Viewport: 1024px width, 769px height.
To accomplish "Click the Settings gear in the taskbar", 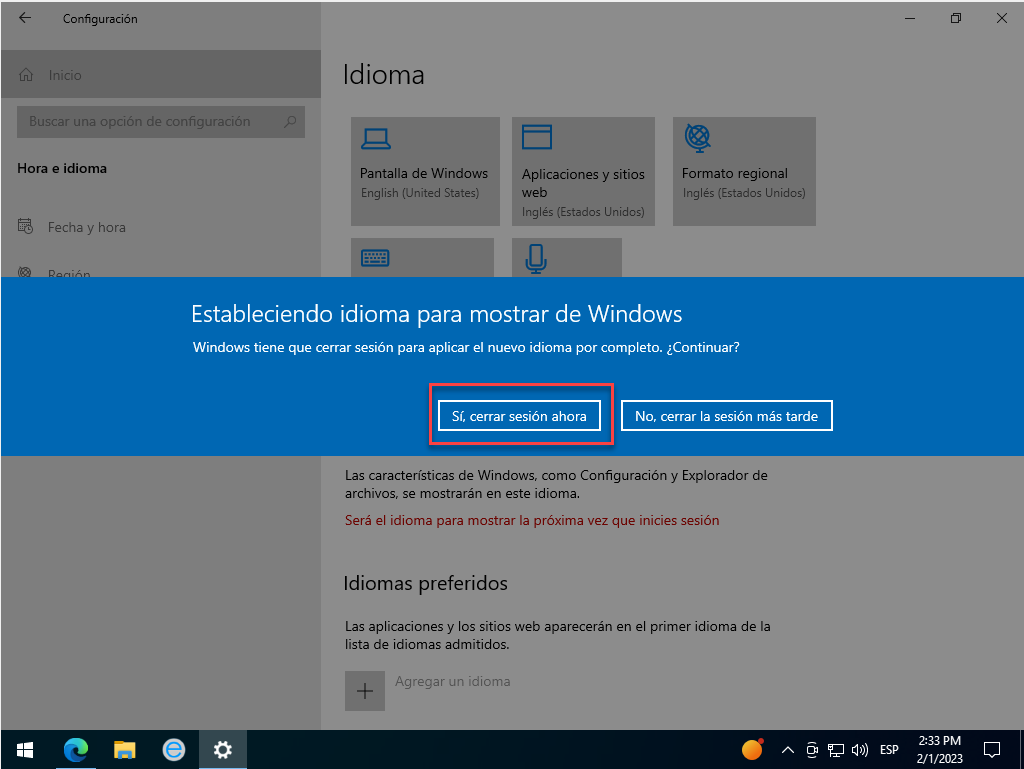I will 223,750.
